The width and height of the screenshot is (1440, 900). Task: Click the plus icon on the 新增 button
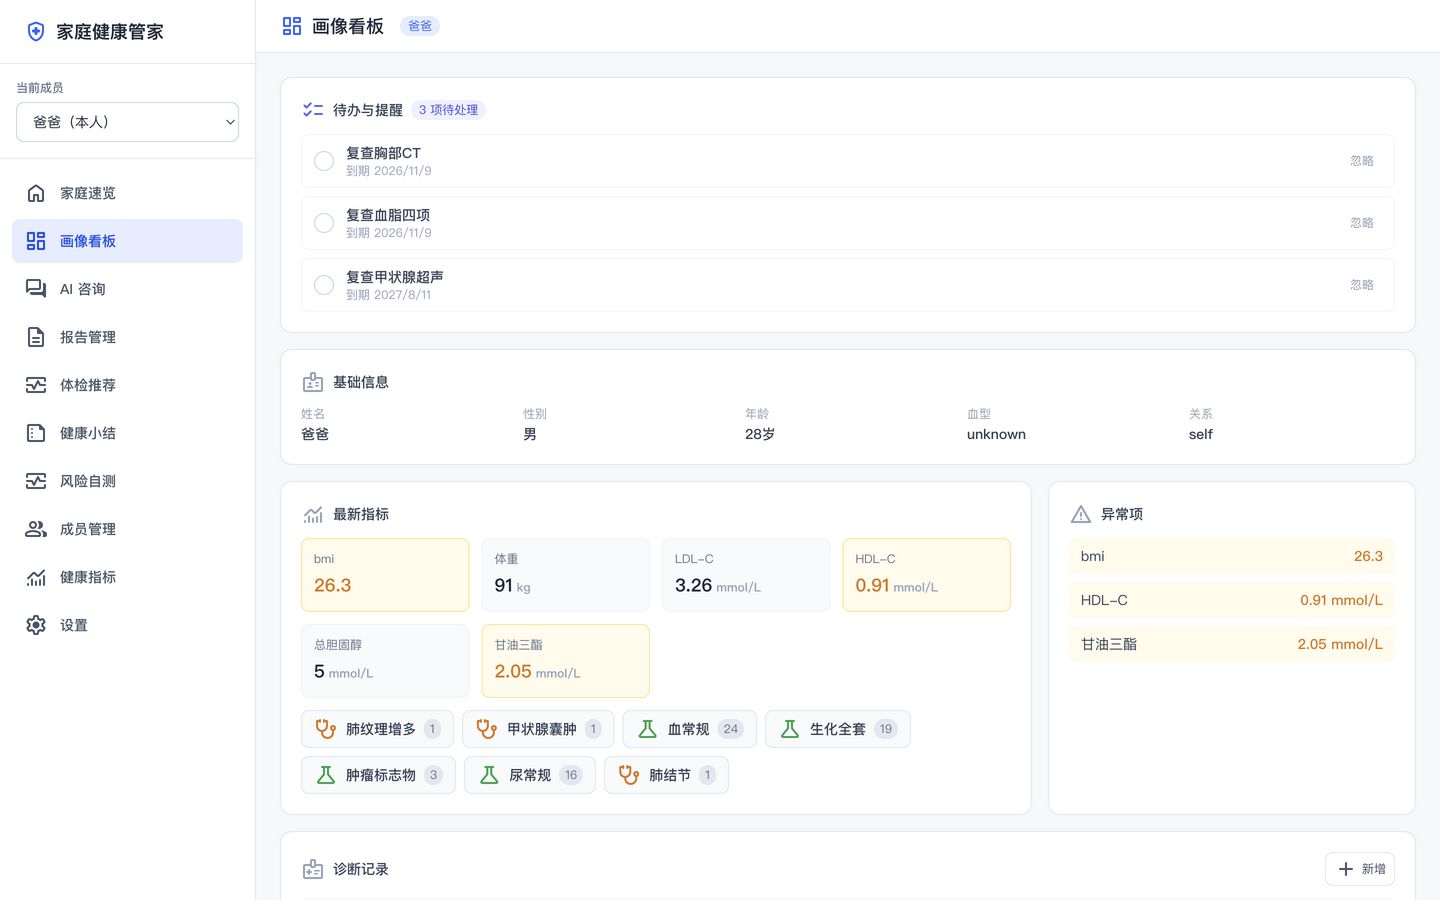1346,869
